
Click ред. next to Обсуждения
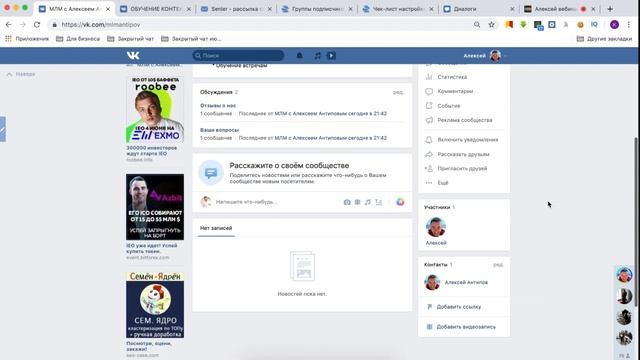[398, 92]
